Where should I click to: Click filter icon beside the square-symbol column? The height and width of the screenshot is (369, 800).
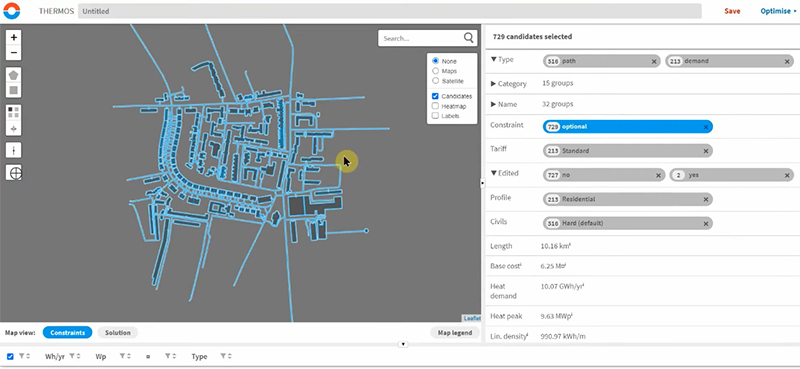pos(167,356)
